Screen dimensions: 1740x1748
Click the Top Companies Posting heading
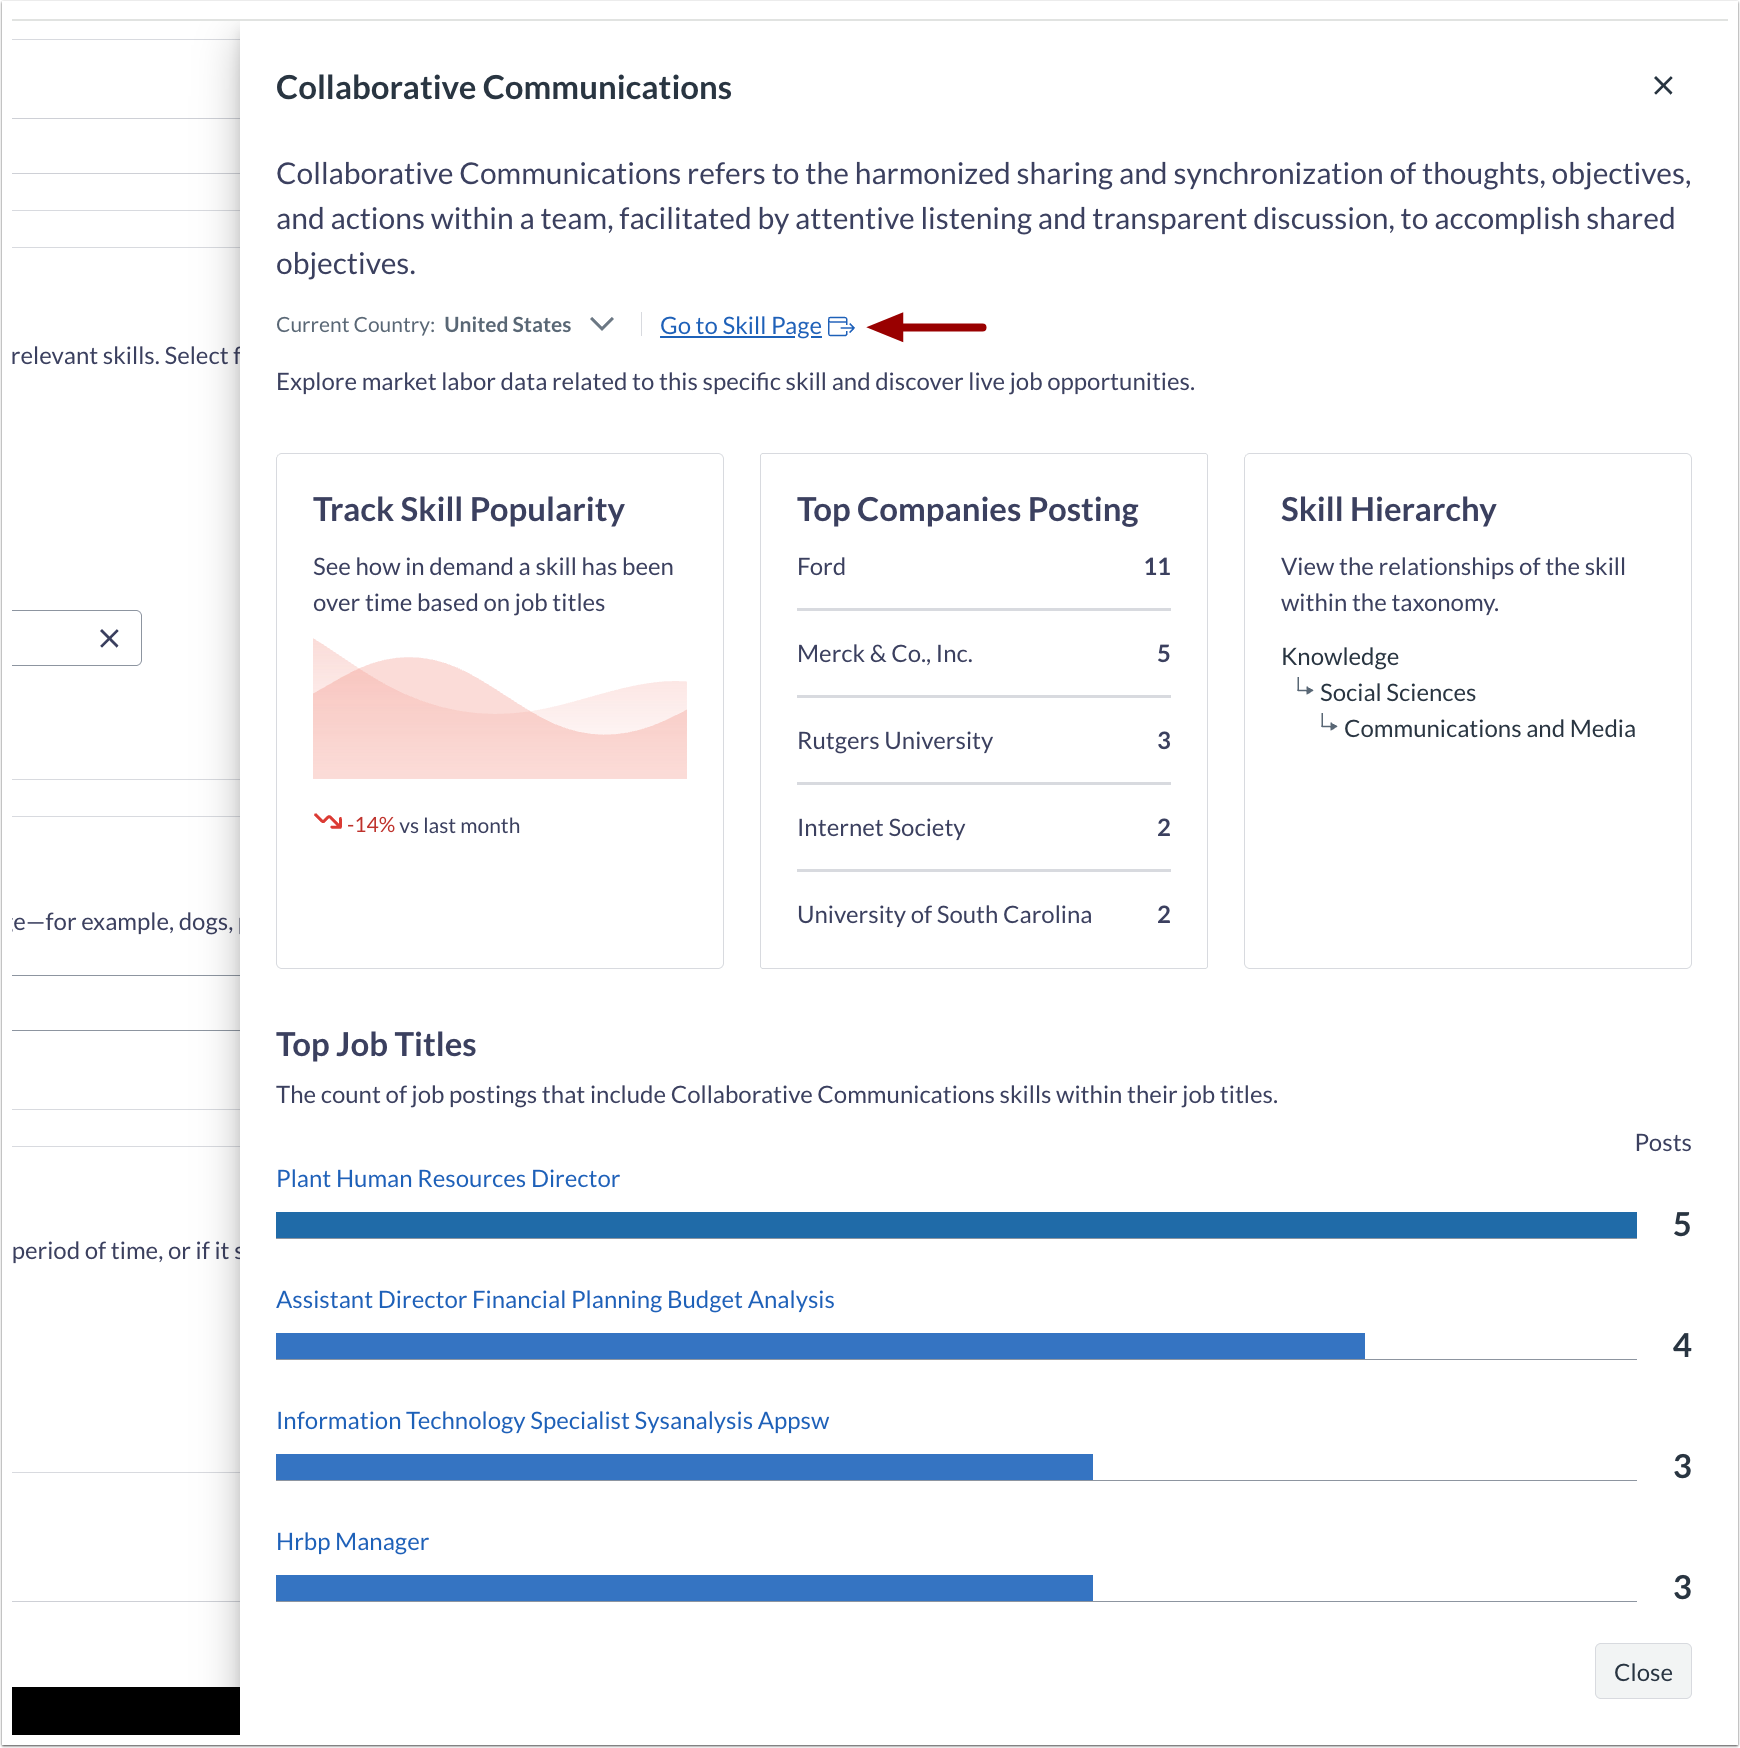967,510
